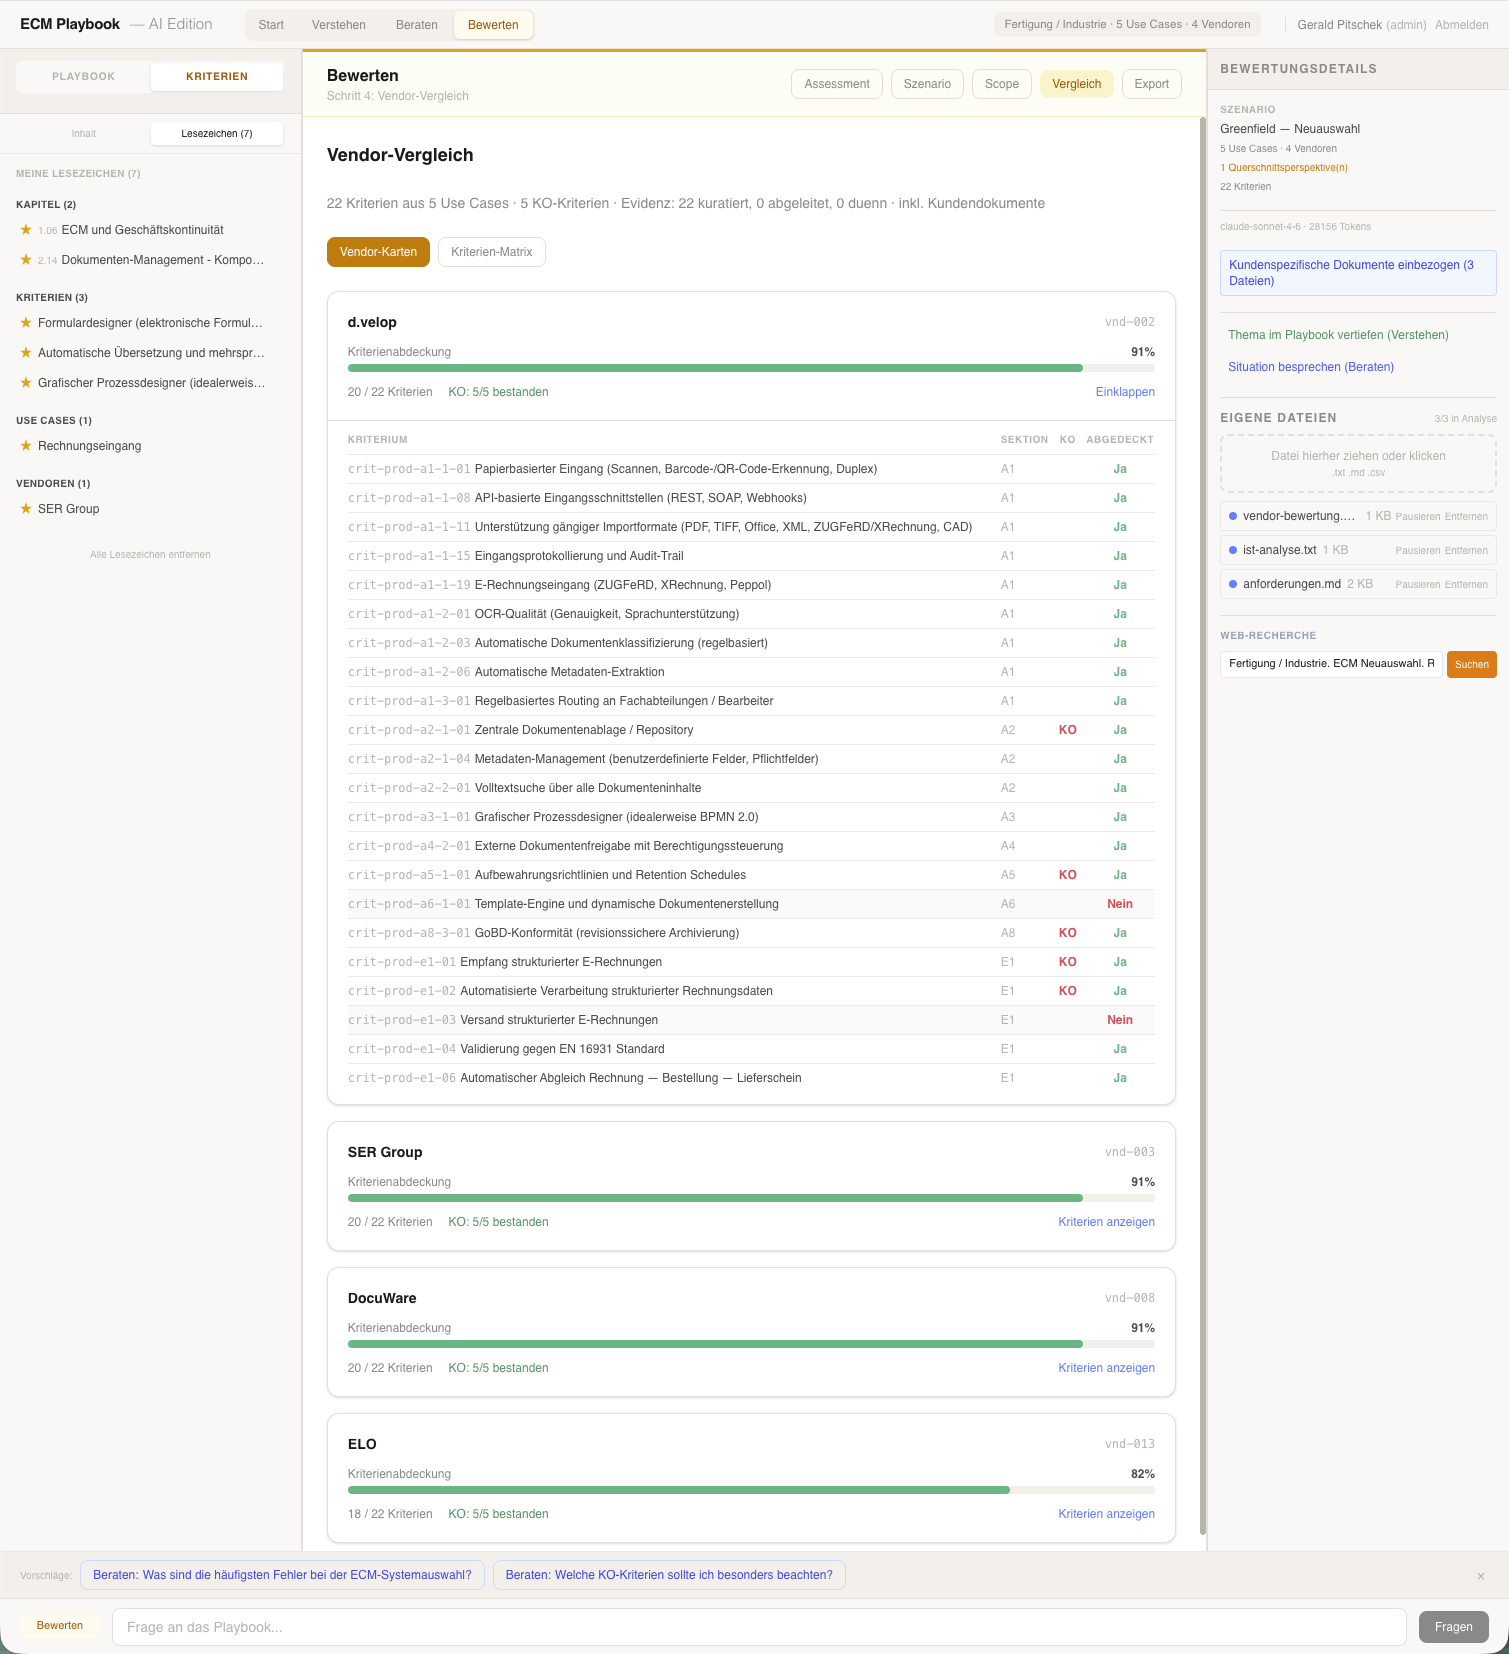Click star next to Dokumenten-Management chapter
Image resolution: width=1509 pixels, height=1654 pixels.
(26, 260)
